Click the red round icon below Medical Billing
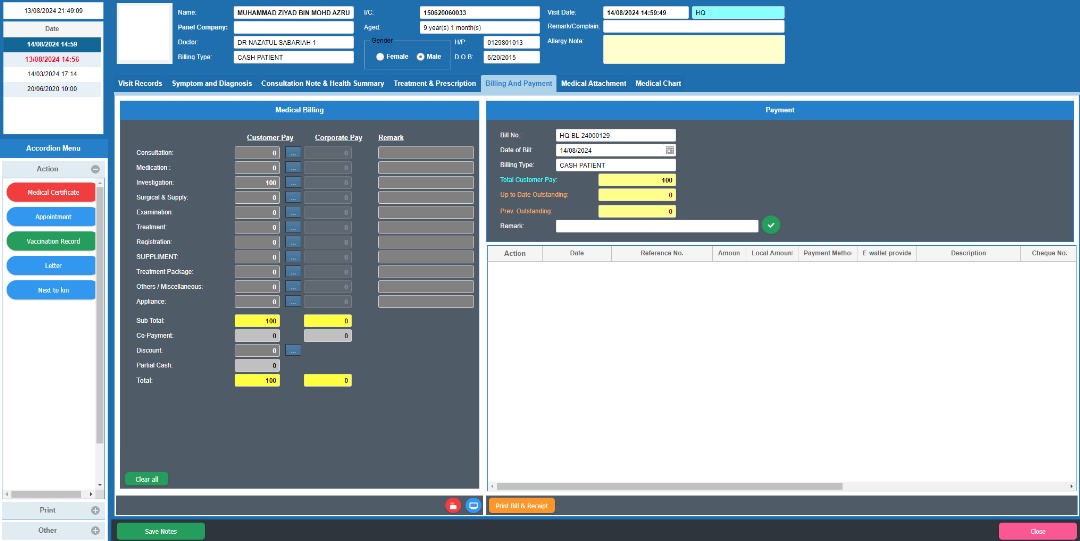 [x=453, y=506]
